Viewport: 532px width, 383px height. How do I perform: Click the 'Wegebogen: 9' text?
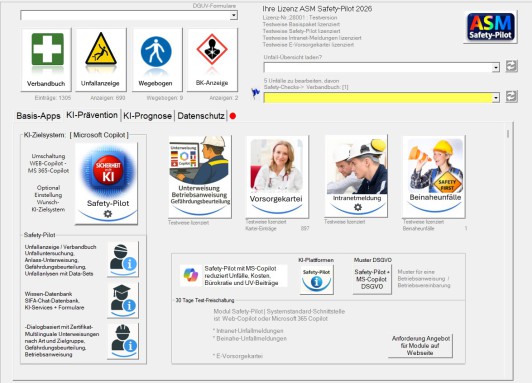tap(165, 98)
